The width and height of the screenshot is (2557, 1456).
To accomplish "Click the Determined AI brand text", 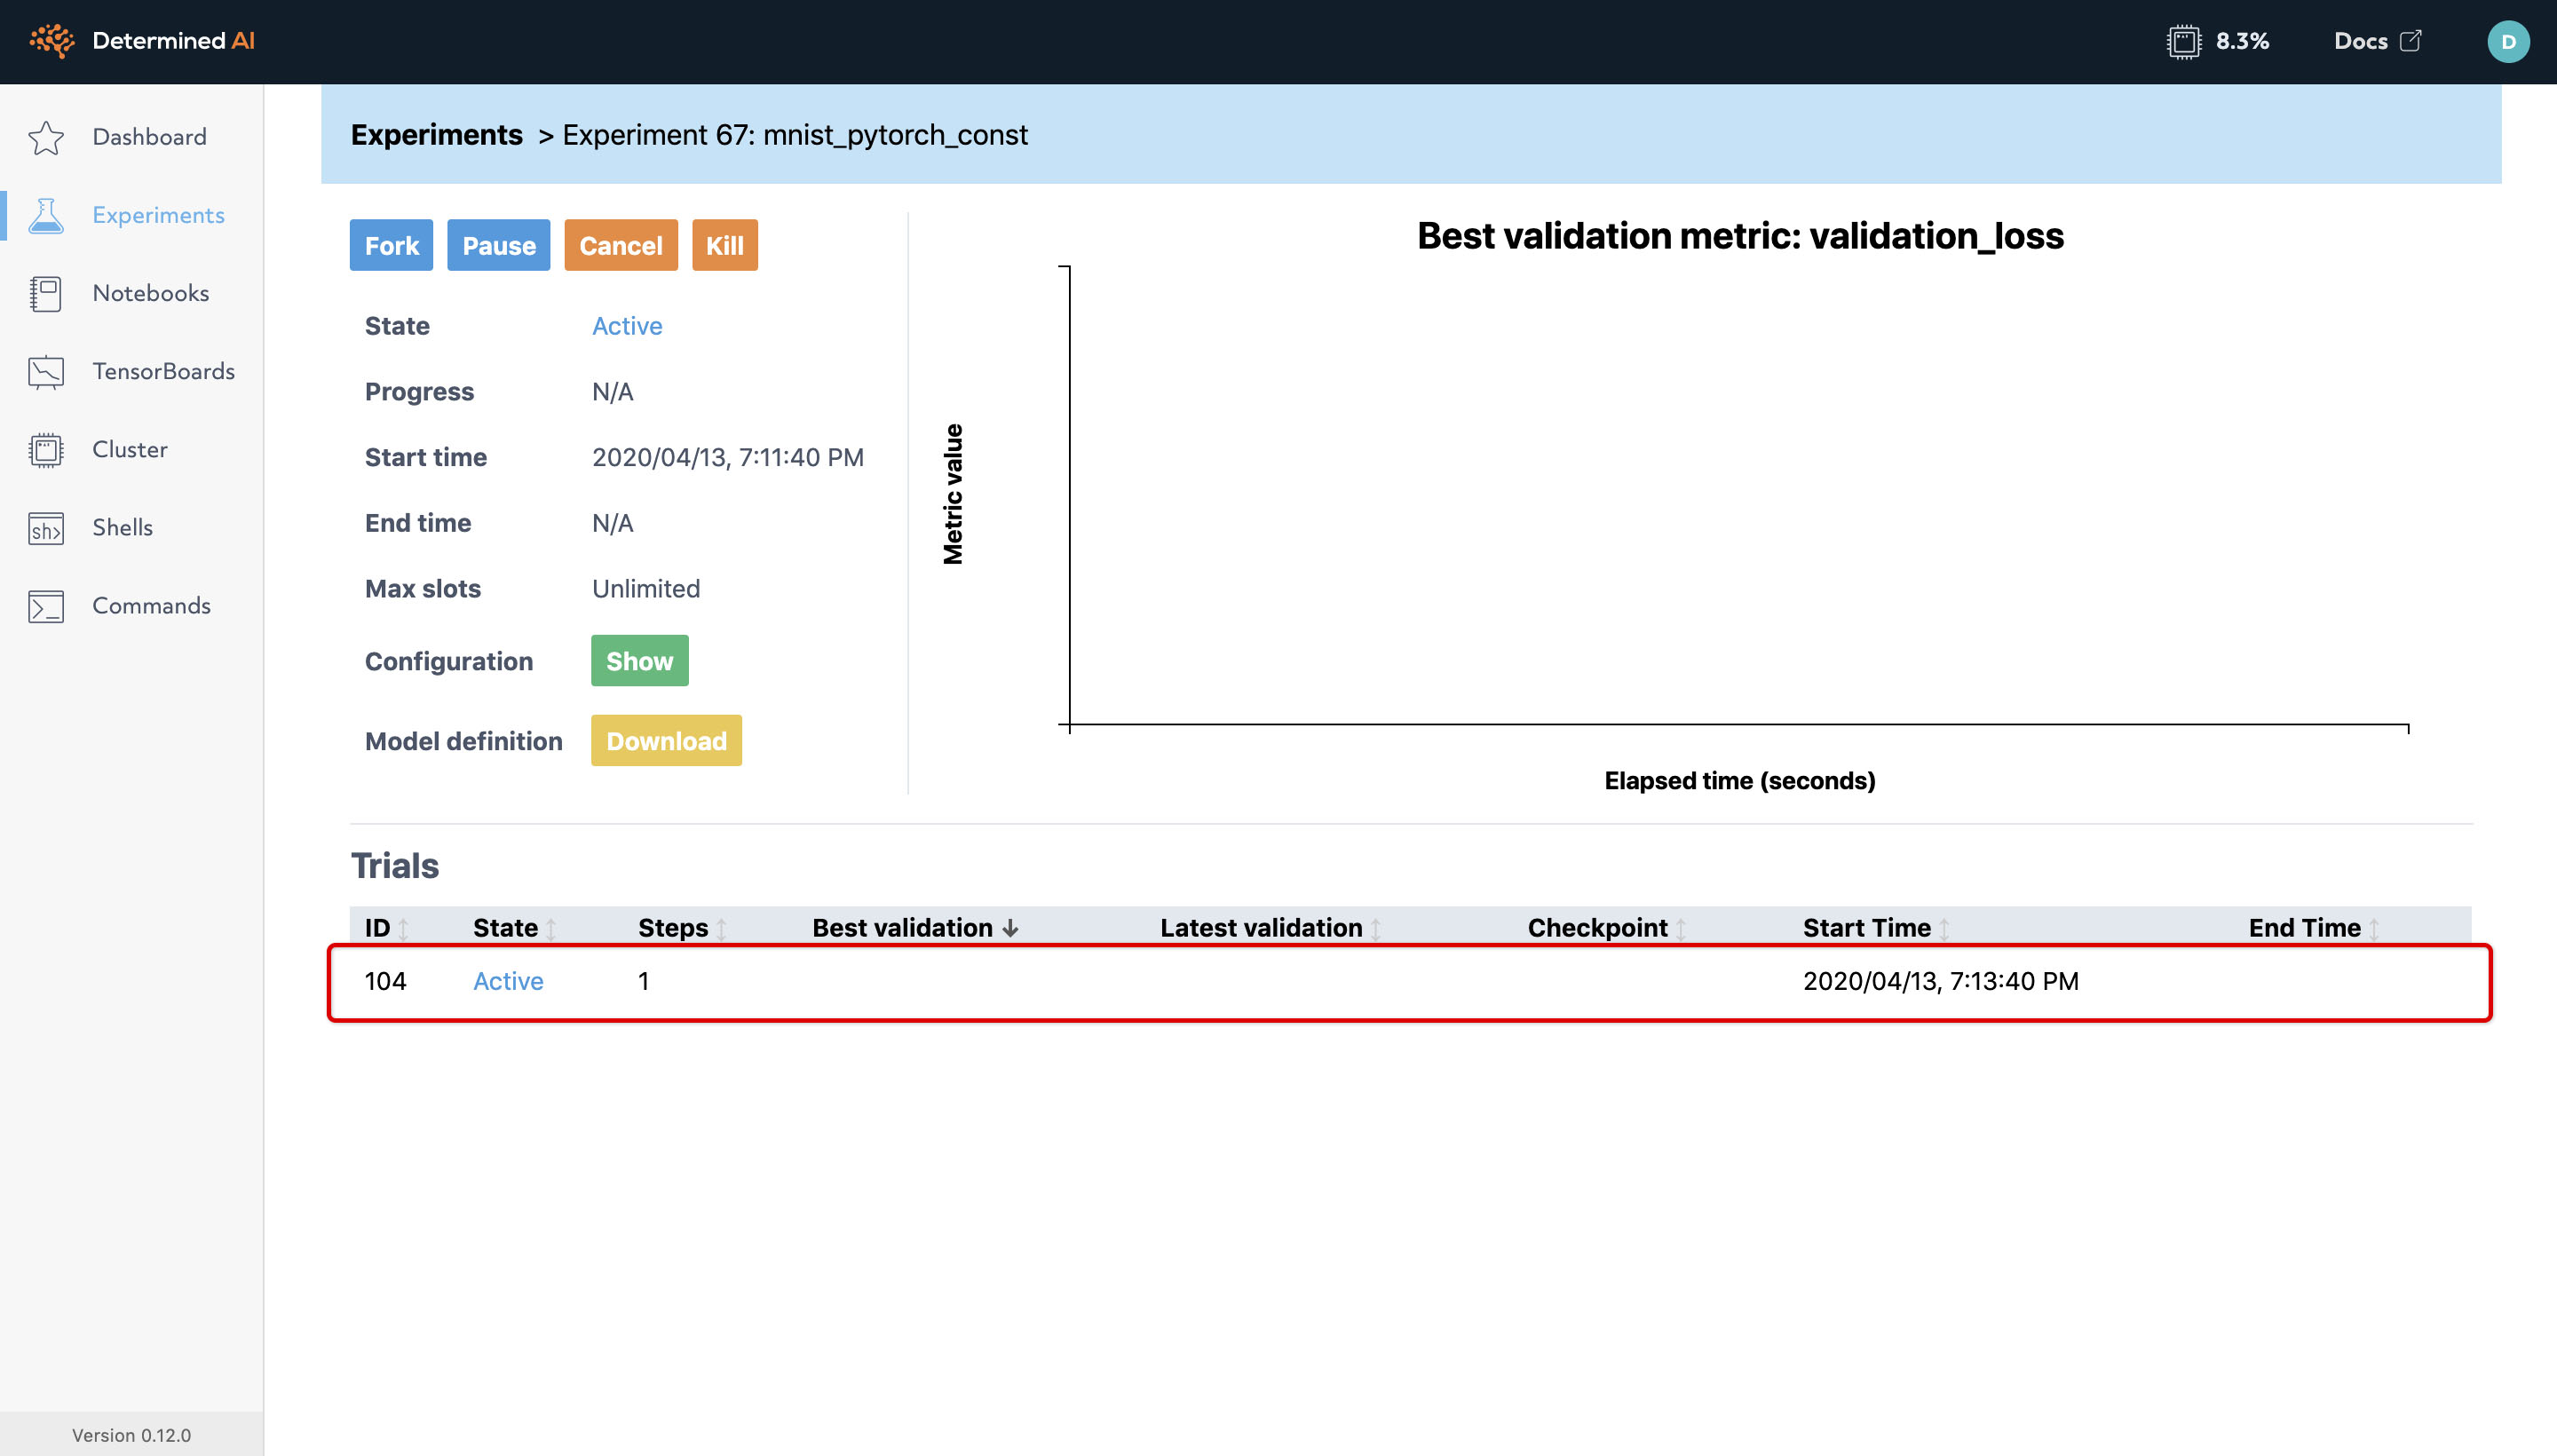I will pos(173,41).
